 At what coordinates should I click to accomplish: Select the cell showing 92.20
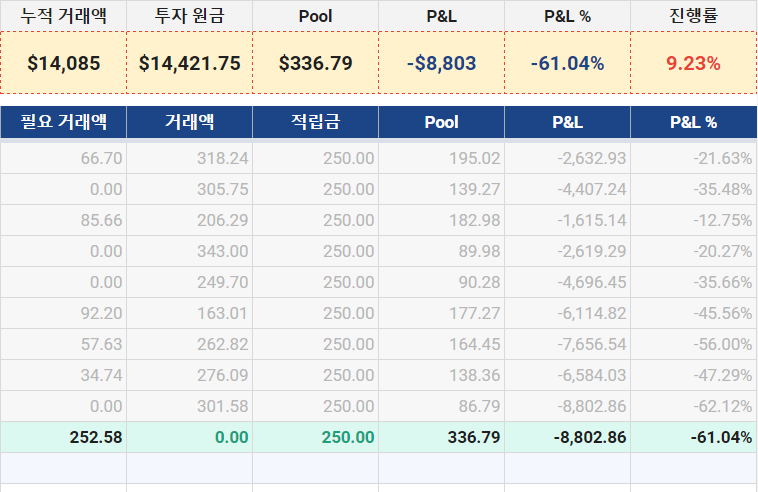tap(63, 313)
